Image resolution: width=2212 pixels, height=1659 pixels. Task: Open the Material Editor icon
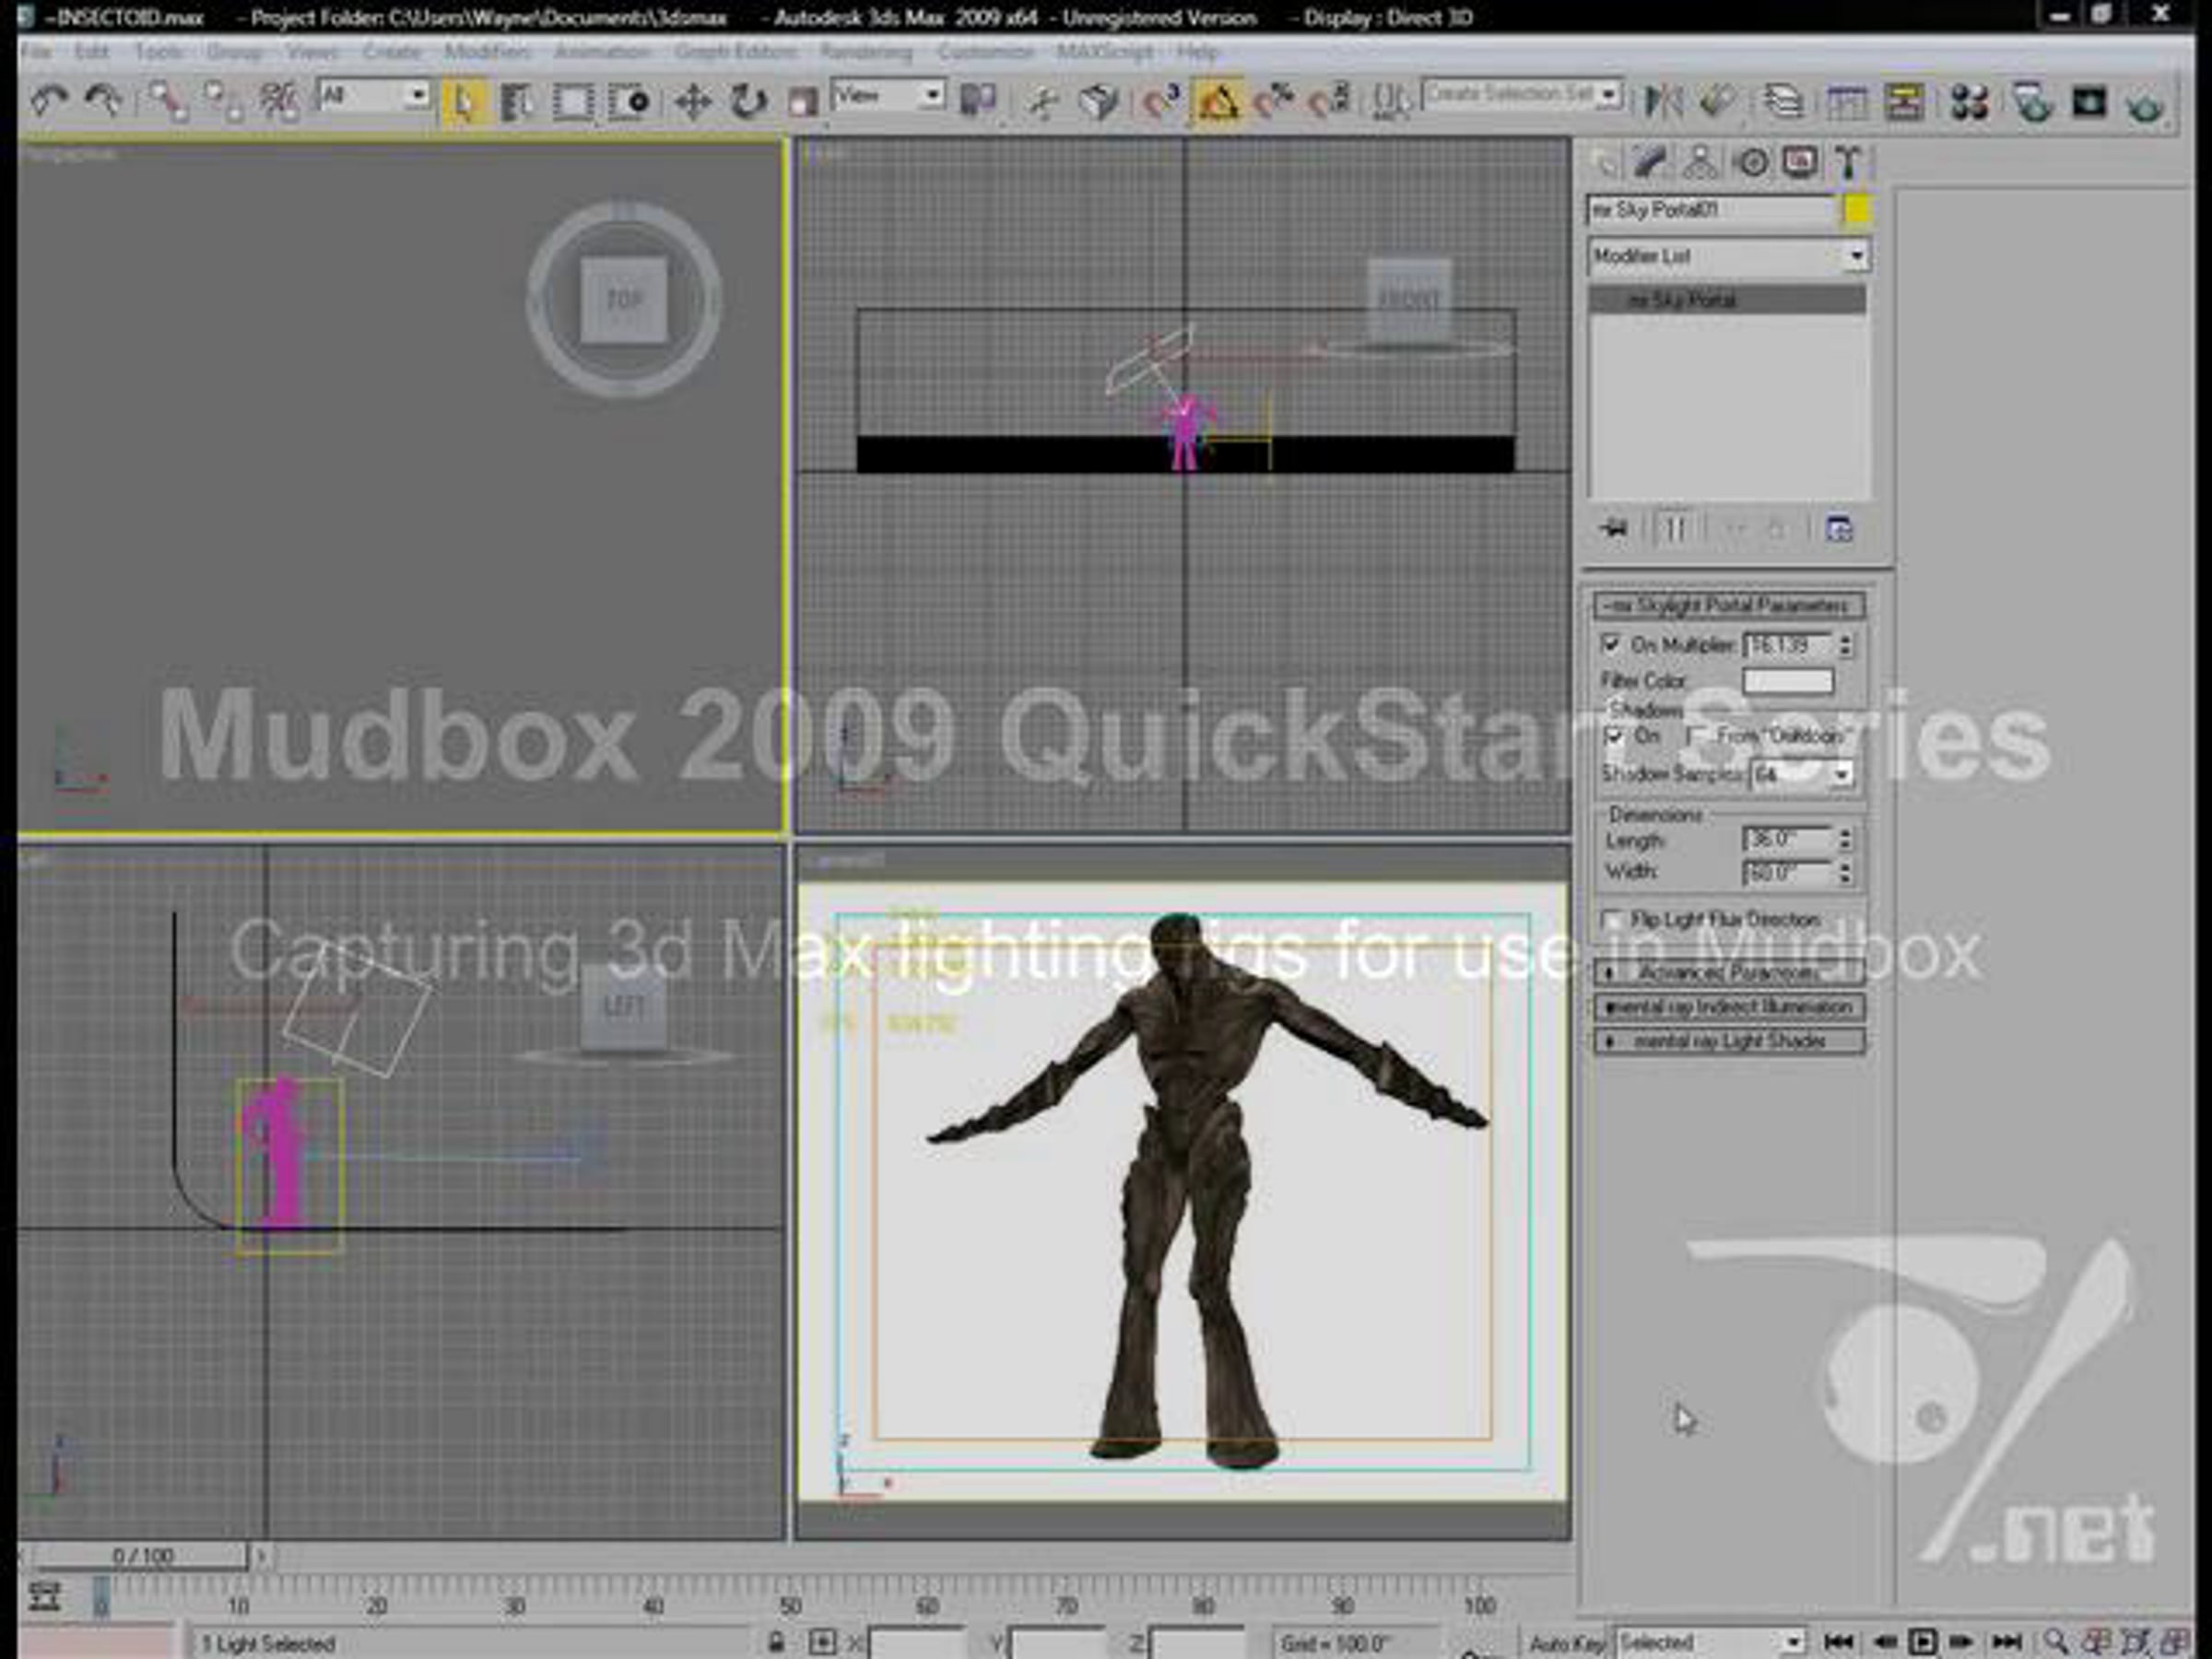pos(1968,102)
